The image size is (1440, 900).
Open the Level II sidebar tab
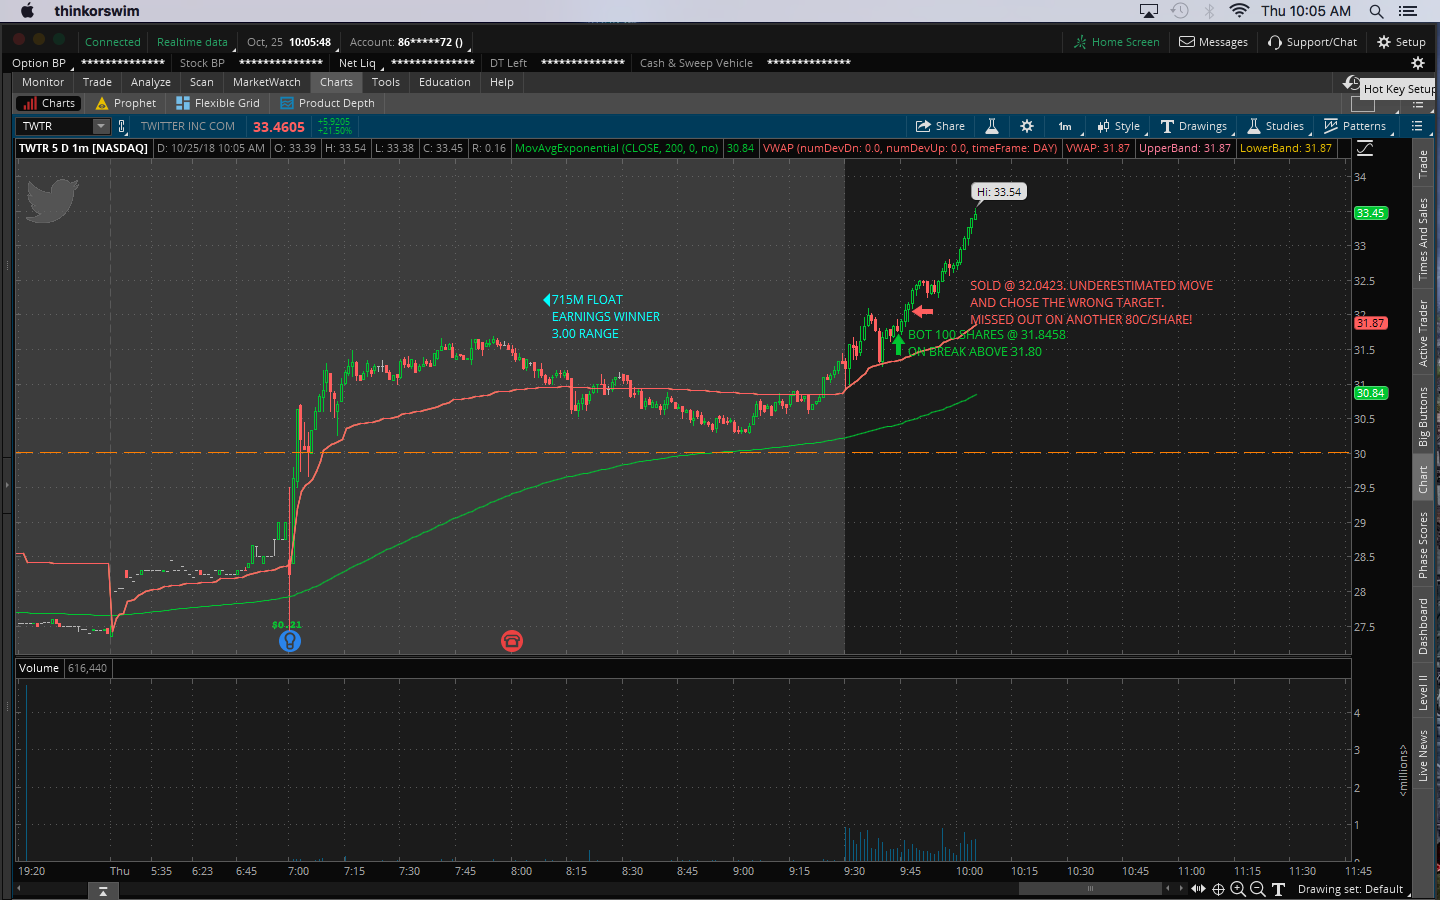(1423, 693)
